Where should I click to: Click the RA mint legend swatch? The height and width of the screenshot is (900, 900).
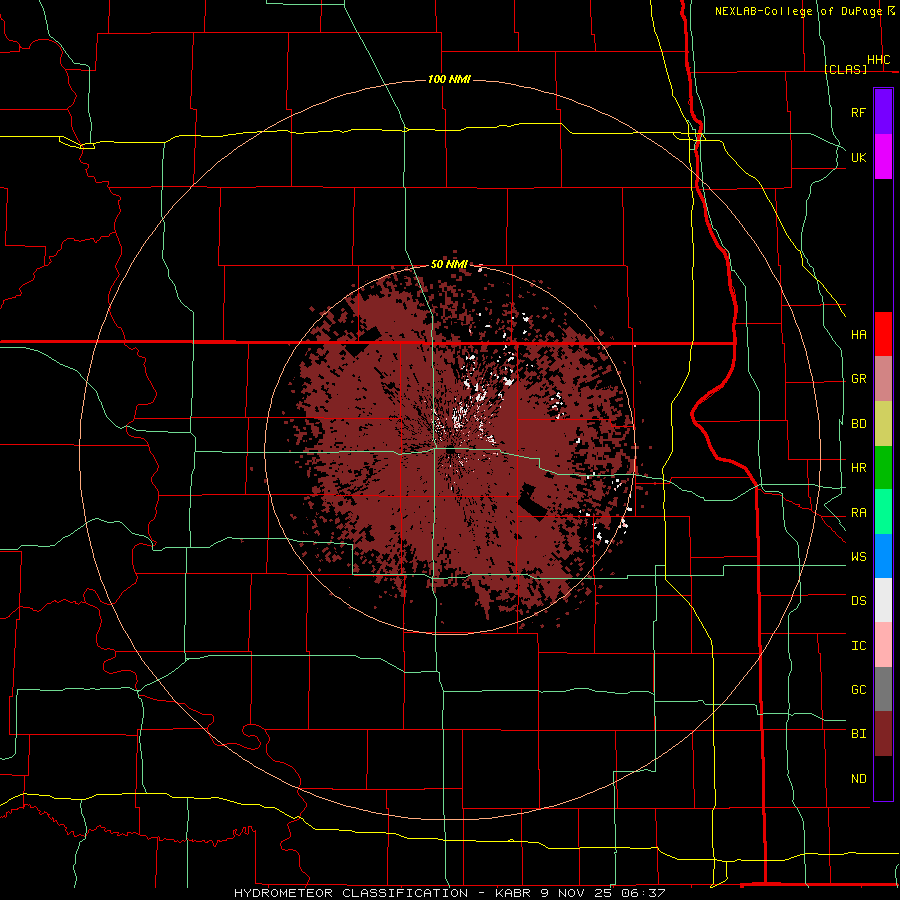pyautogui.click(x=883, y=512)
